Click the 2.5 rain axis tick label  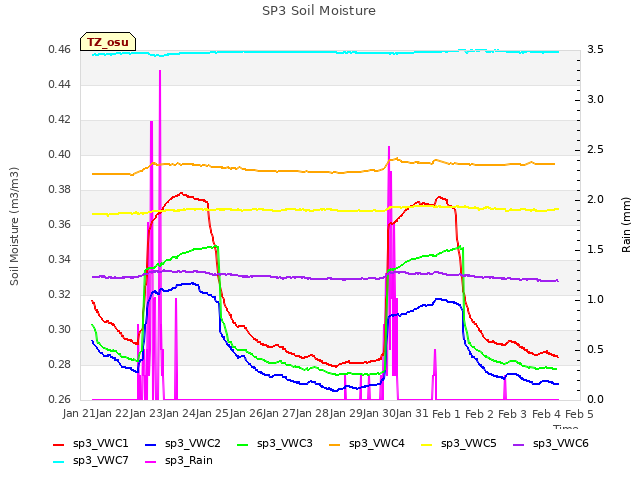click(x=596, y=150)
